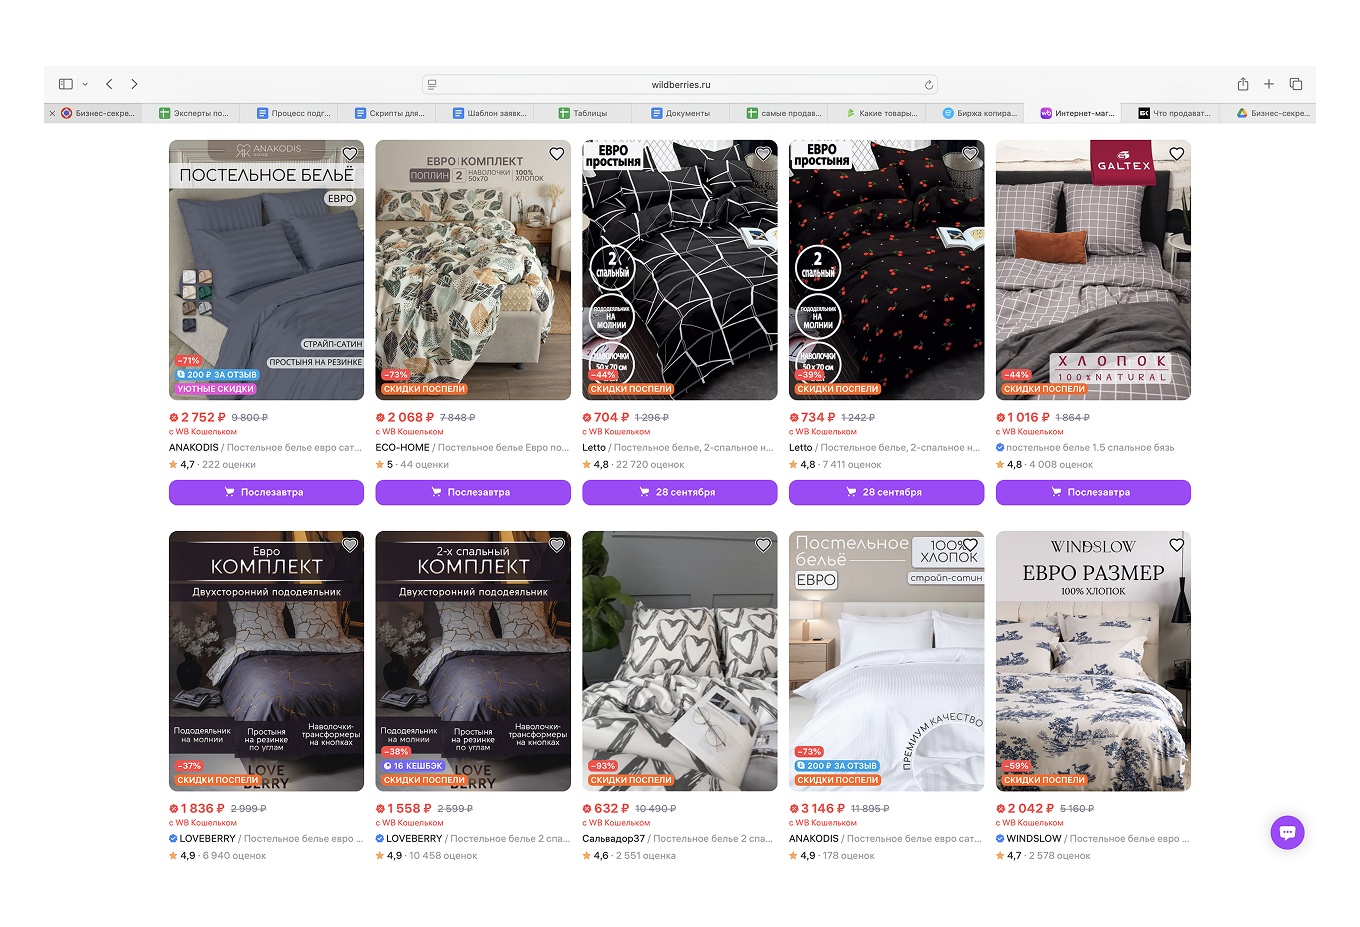1360x927 pixels.
Task: Open the purple chat support bubble
Action: pyautogui.click(x=1287, y=832)
